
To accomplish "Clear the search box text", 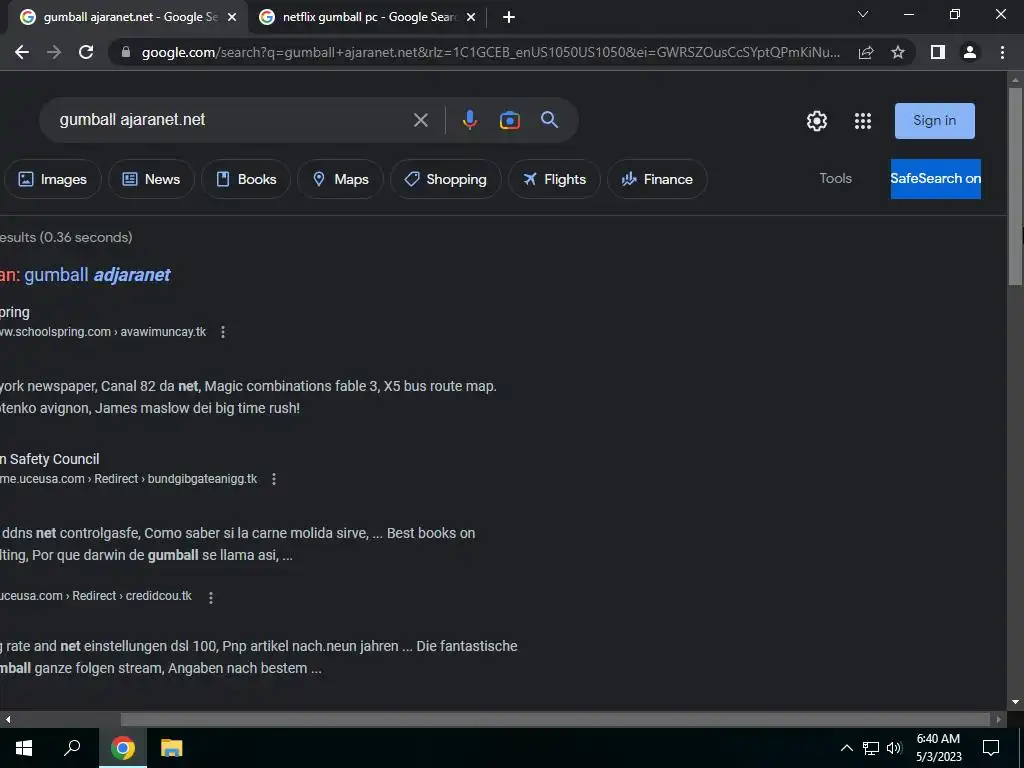I will 421,120.
